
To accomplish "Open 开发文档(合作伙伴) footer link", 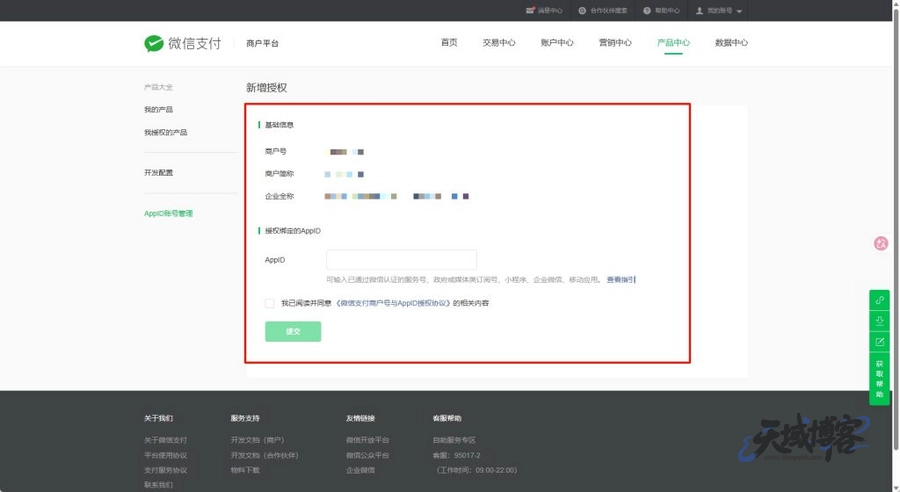I will 265,455.
